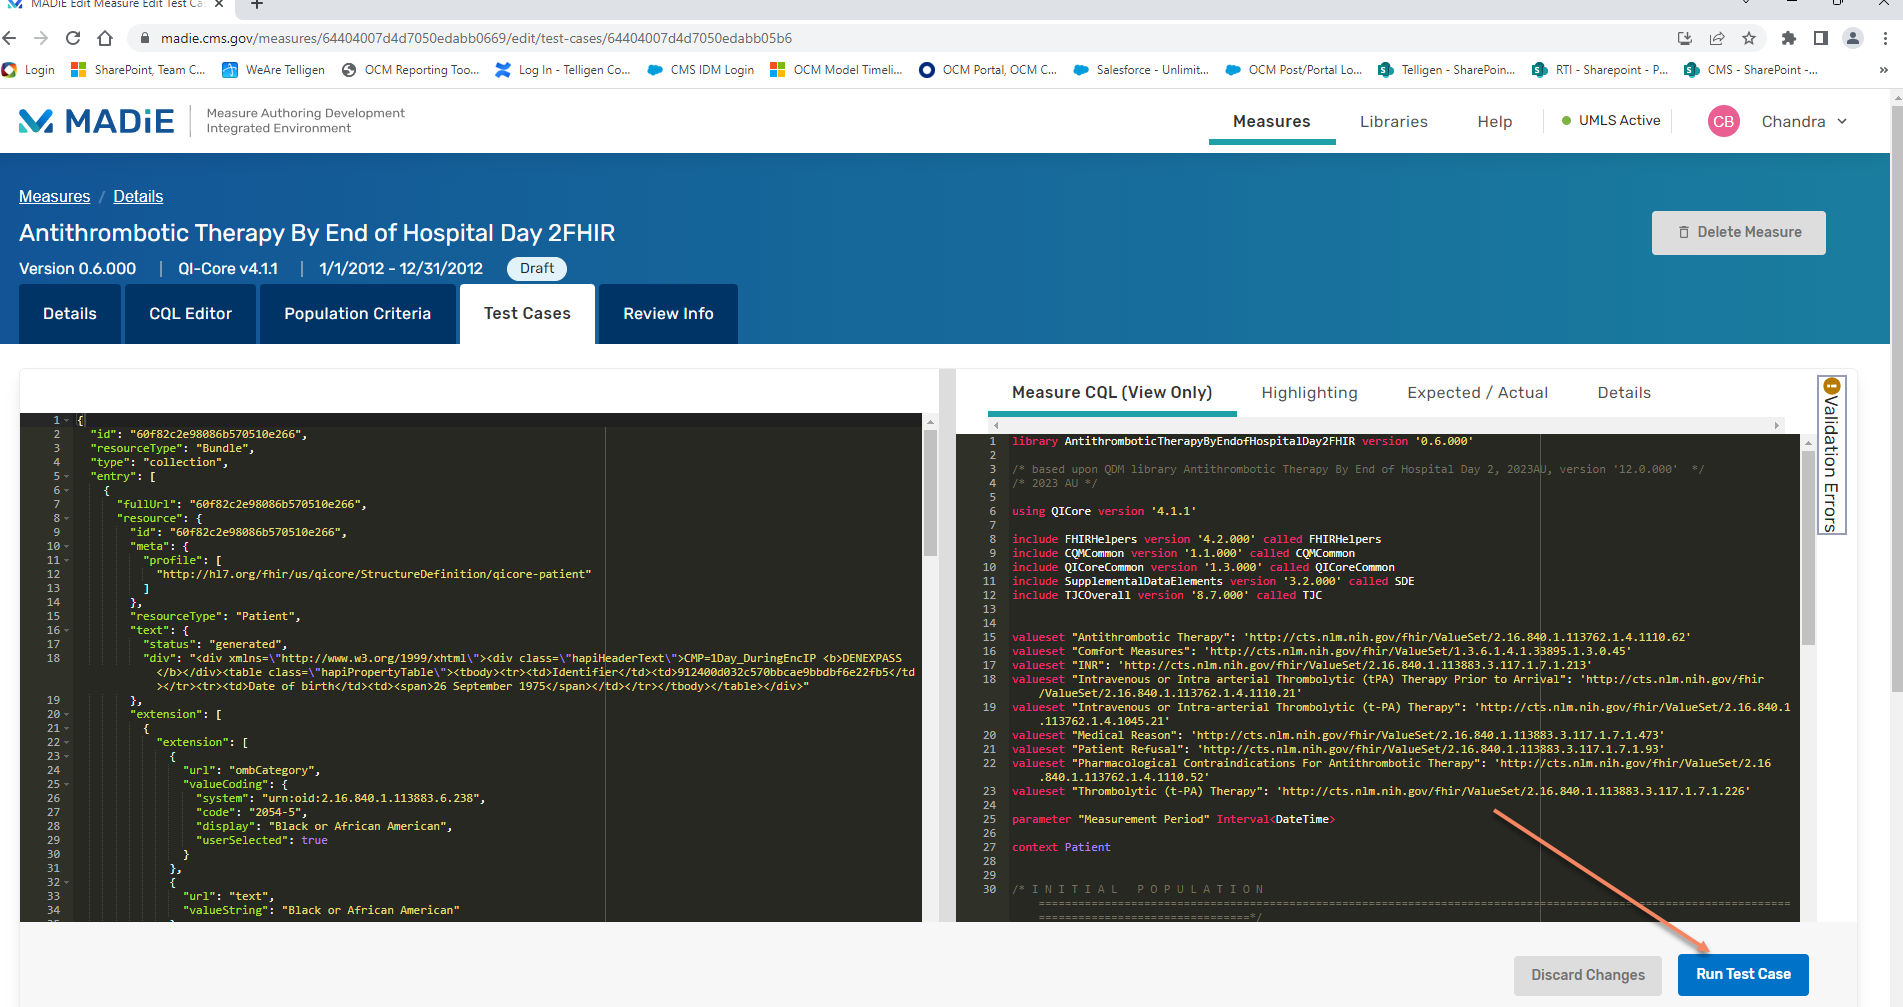Click the Details breadcrumb link

pyautogui.click(x=138, y=197)
